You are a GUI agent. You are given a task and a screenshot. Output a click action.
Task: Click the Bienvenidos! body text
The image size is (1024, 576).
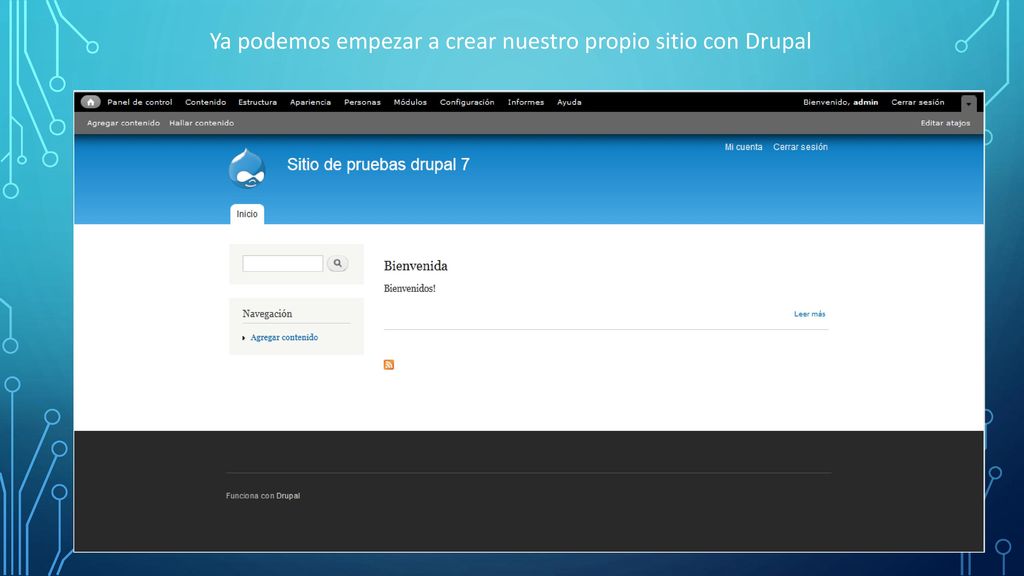click(409, 289)
